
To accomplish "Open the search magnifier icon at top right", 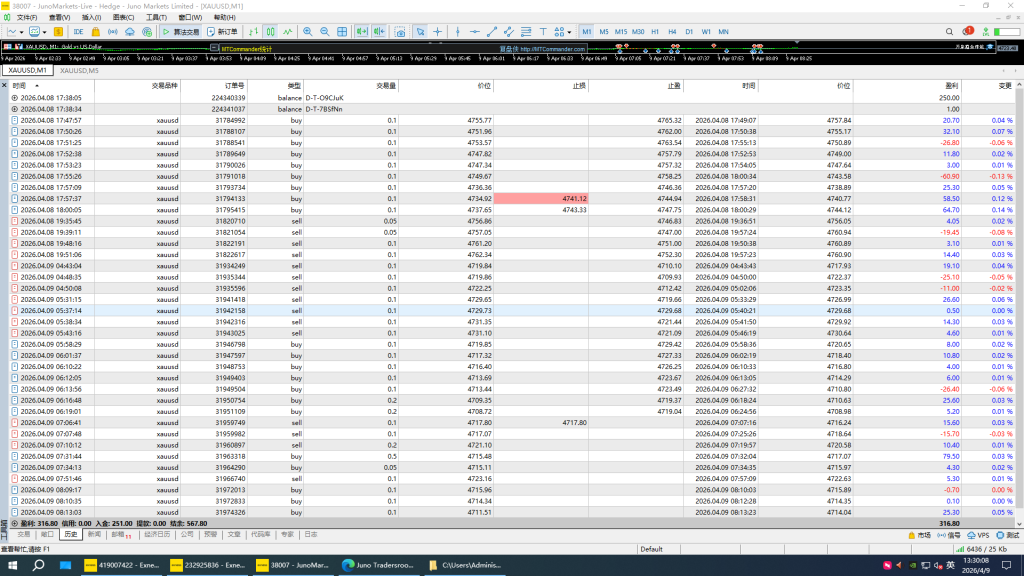I will pyautogui.click(x=950, y=32).
